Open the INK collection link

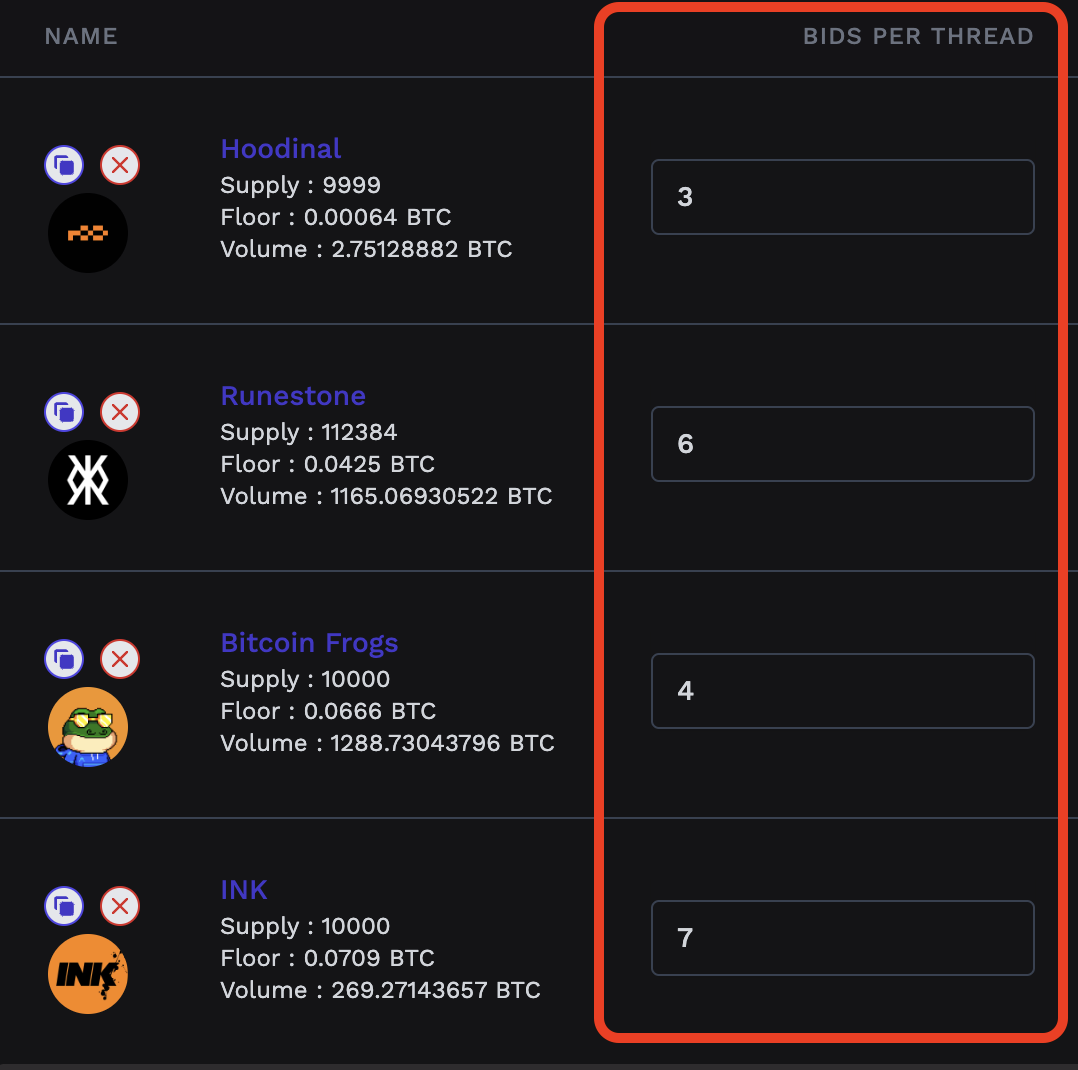[244, 890]
